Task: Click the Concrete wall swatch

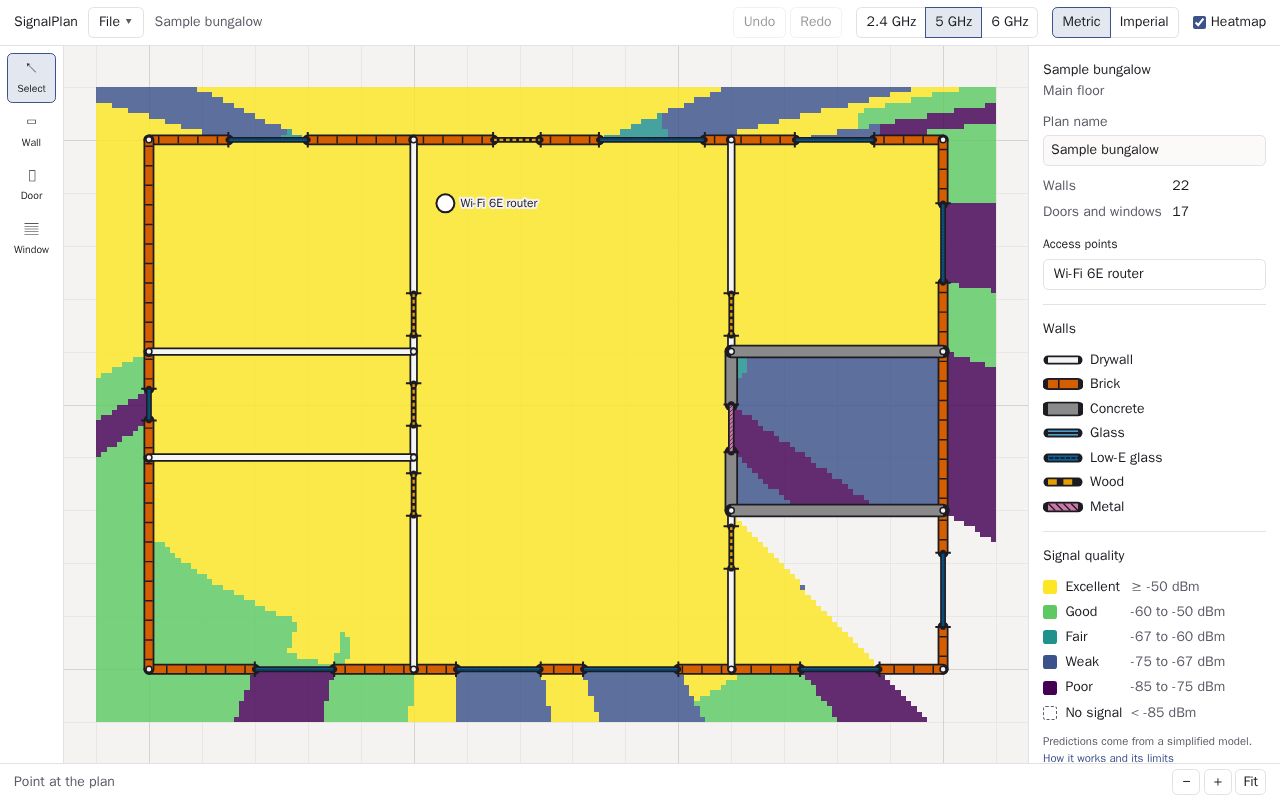Action: 1063,409
